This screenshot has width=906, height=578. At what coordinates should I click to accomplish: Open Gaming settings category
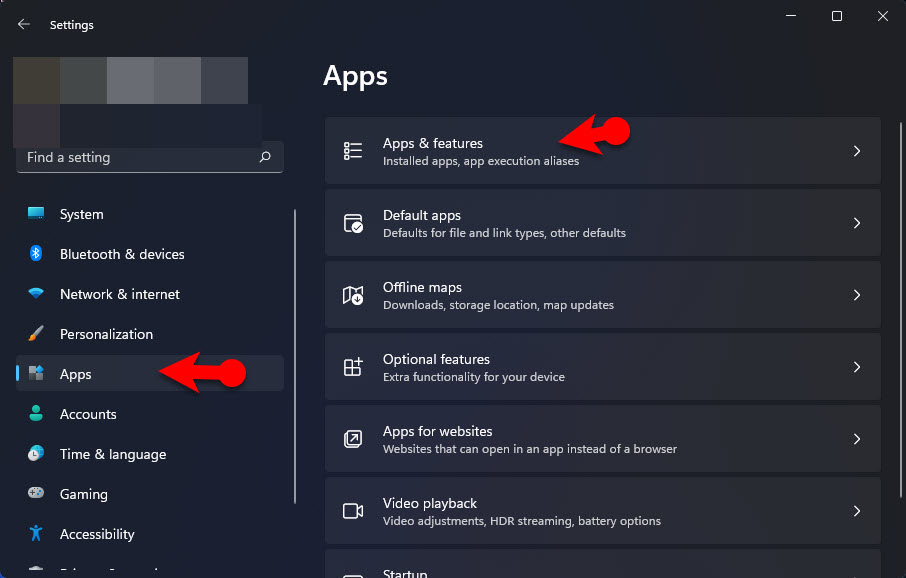point(150,494)
